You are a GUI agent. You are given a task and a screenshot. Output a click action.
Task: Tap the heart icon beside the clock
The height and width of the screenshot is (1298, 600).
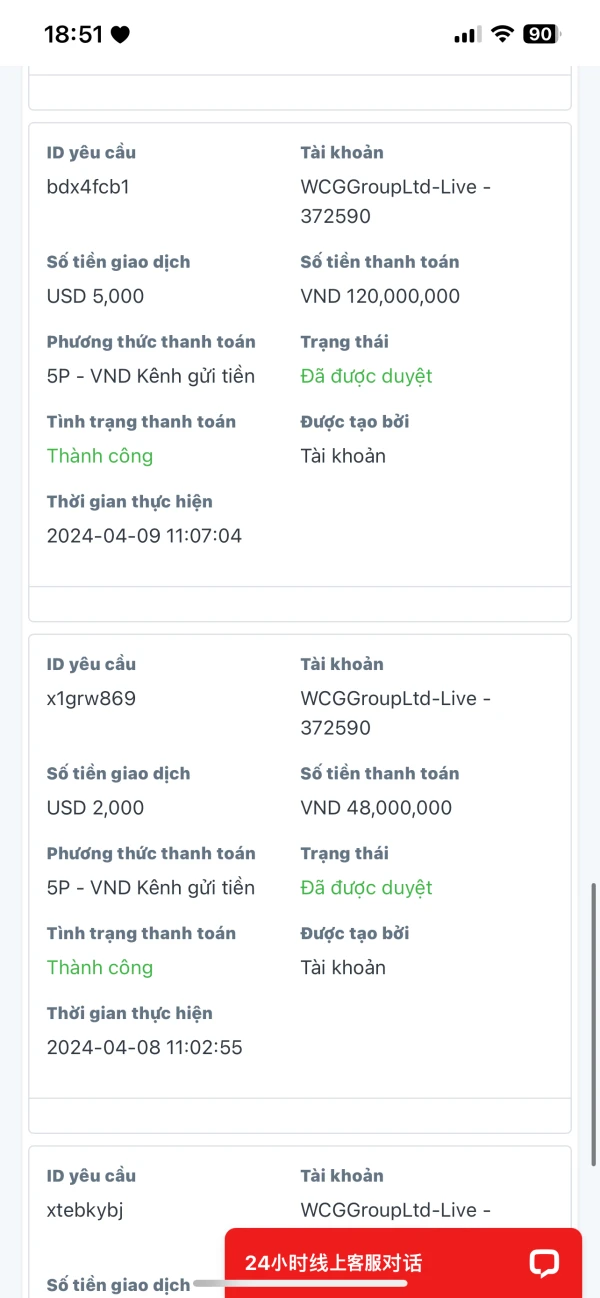(120, 35)
